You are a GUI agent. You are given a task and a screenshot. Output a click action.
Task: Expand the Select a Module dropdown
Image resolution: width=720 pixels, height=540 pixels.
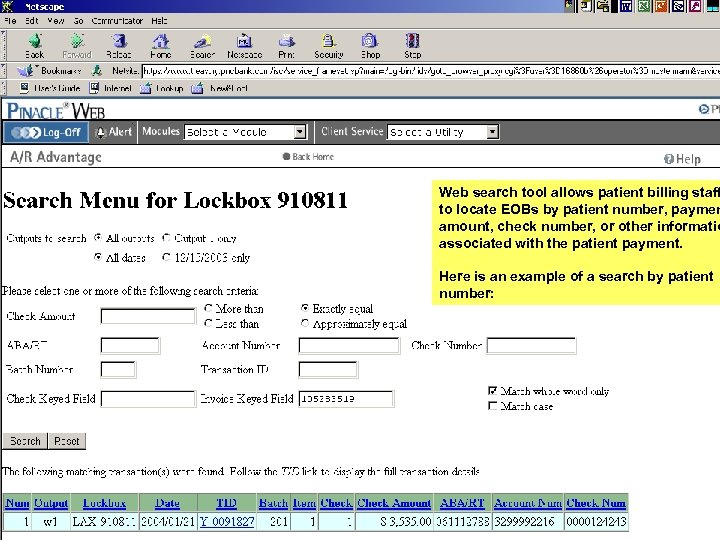coord(300,132)
